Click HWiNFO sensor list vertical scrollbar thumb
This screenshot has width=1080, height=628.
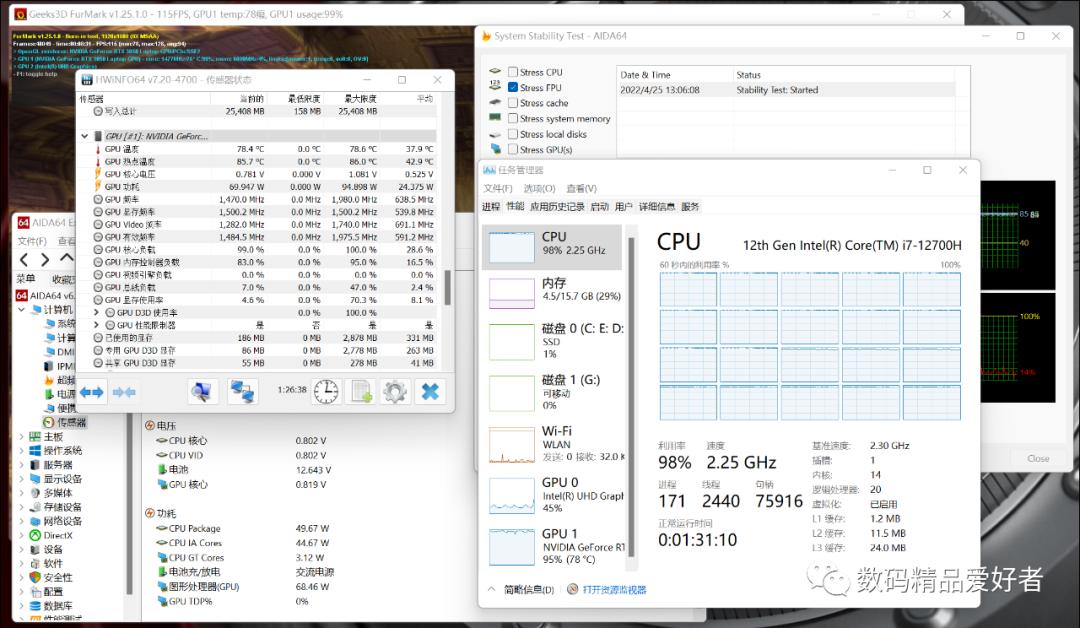point(448,287)
